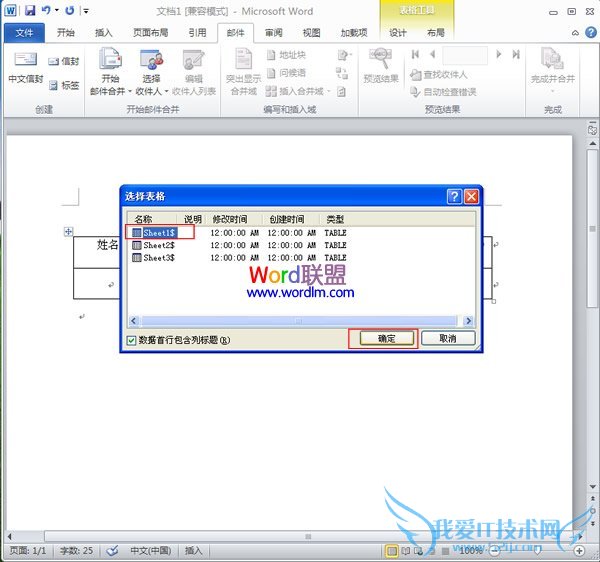Click the 自动检查错误 button
The image size is (600, 562).
click(x=443, y=92)
